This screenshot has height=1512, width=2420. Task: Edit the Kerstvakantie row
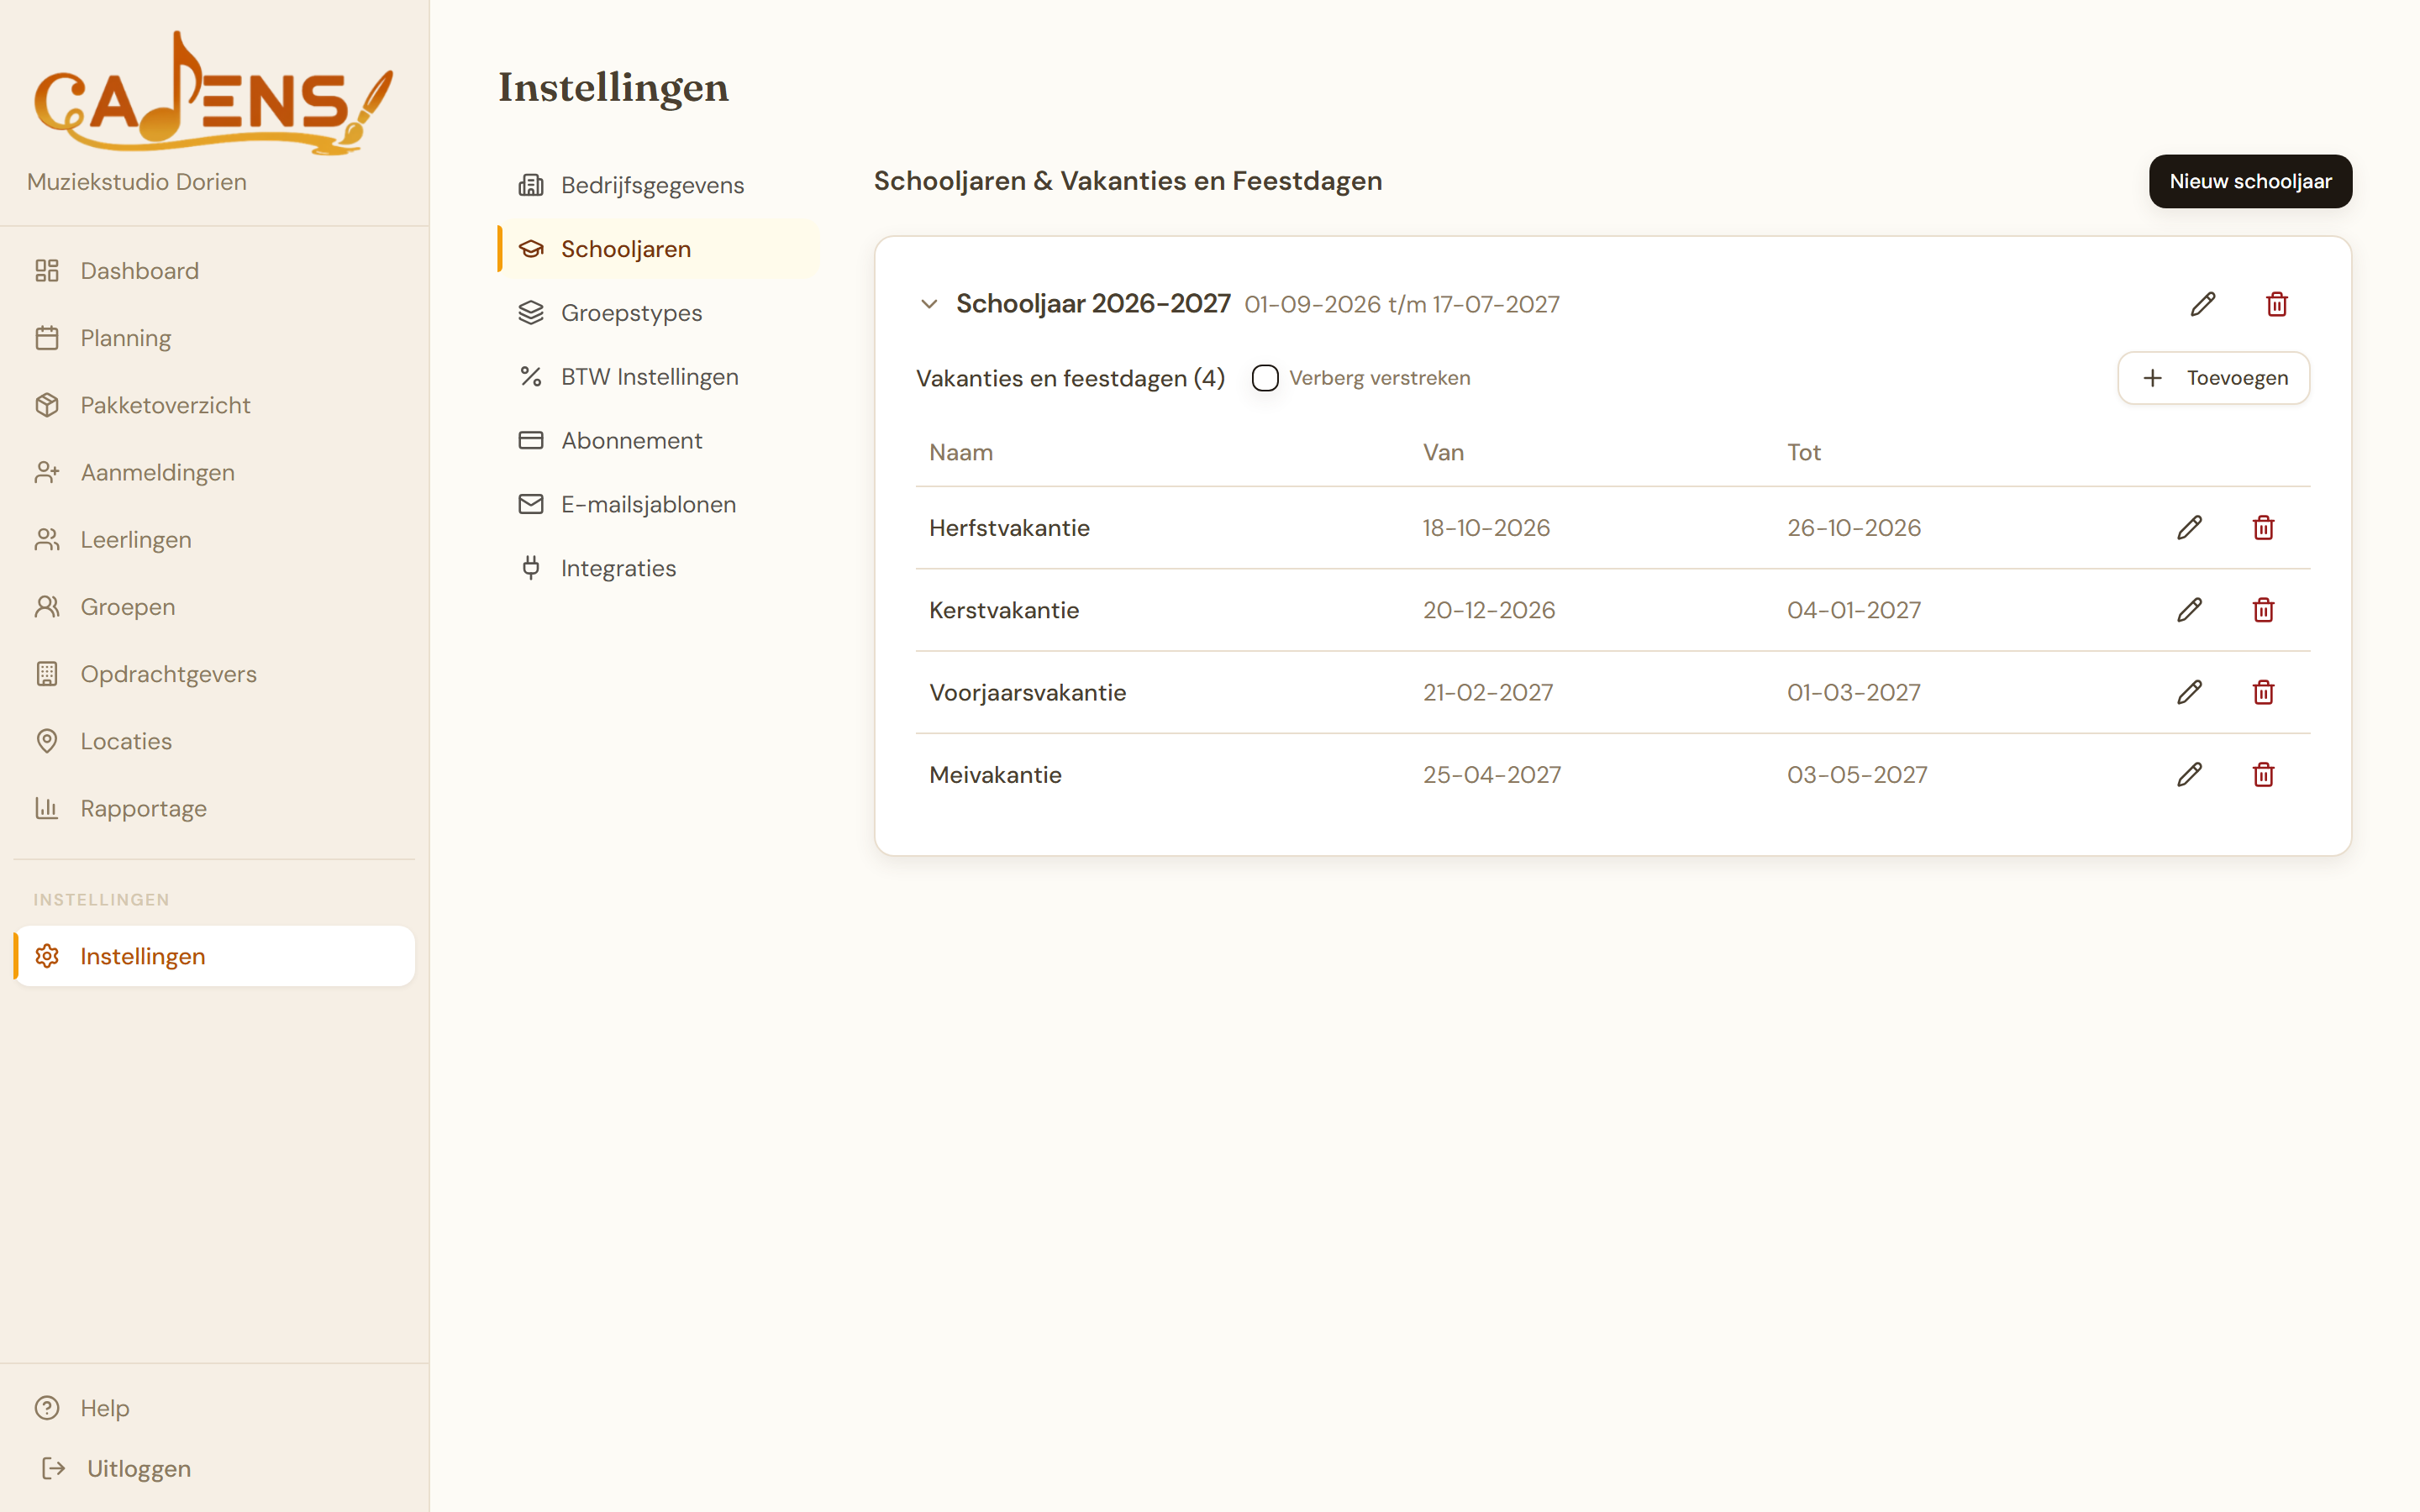[2189, 610]
